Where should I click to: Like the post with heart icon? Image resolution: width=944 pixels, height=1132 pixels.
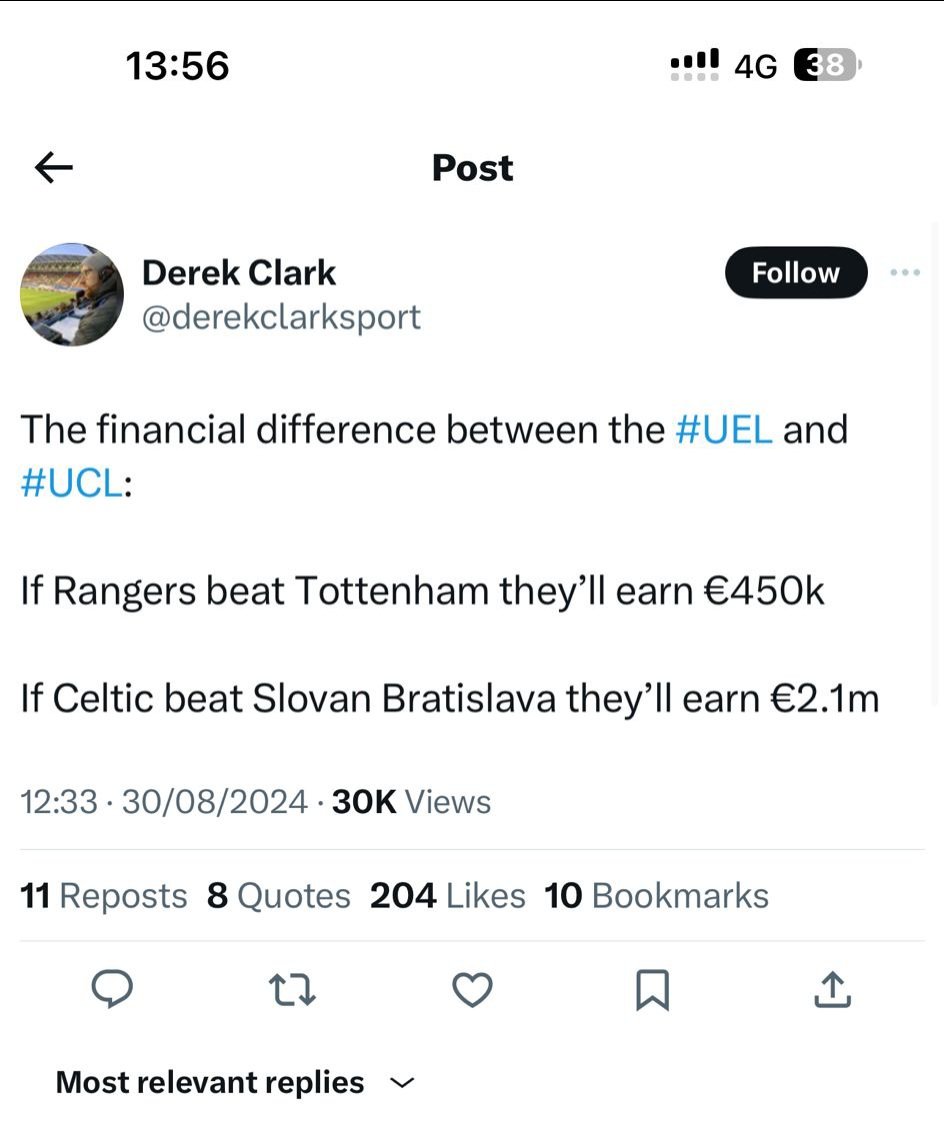coord(472,990)
